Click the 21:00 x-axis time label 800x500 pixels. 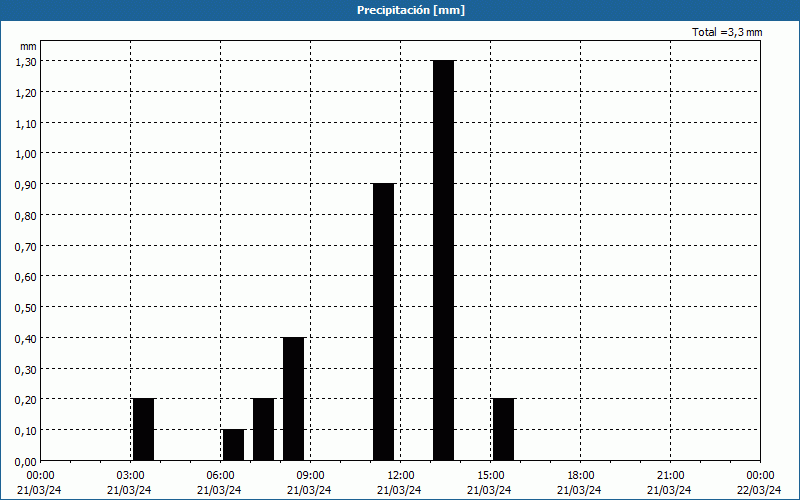pos(670,476)
